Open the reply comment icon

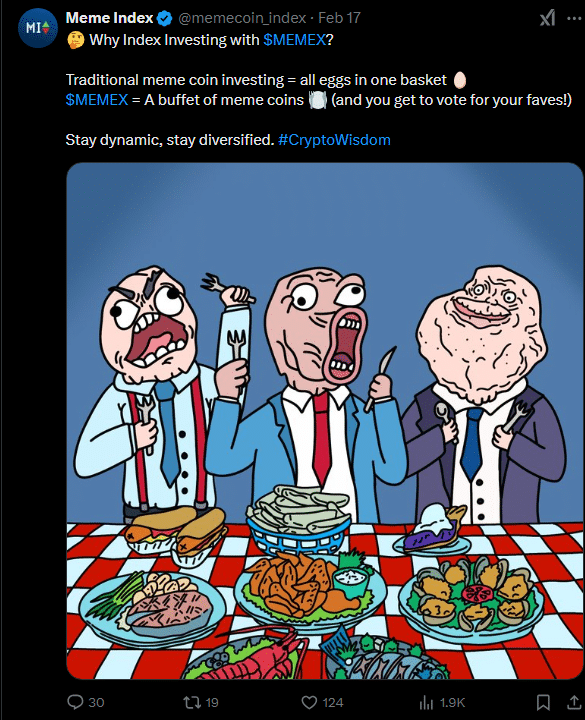[x=75, y=702]
